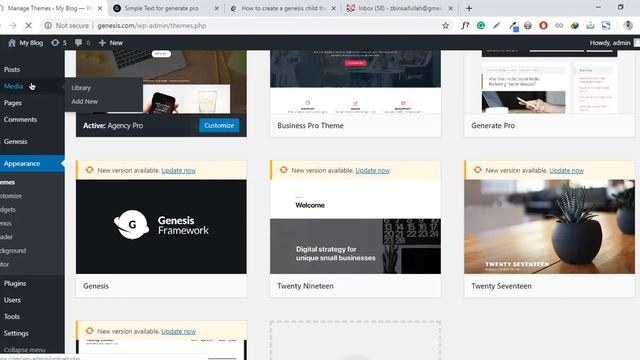Click the Twenty Nineteen update refresh icon
The width and height of the screenshot is (640, 360).
[284, 170]
